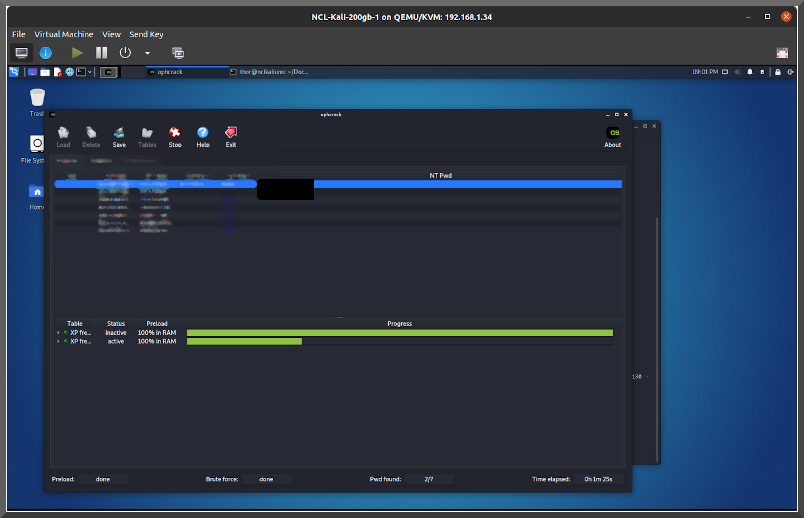The height and width of the screenshot is (518, 804).
Task: Pause the virtual machine
Action: [x=102, y=52]
